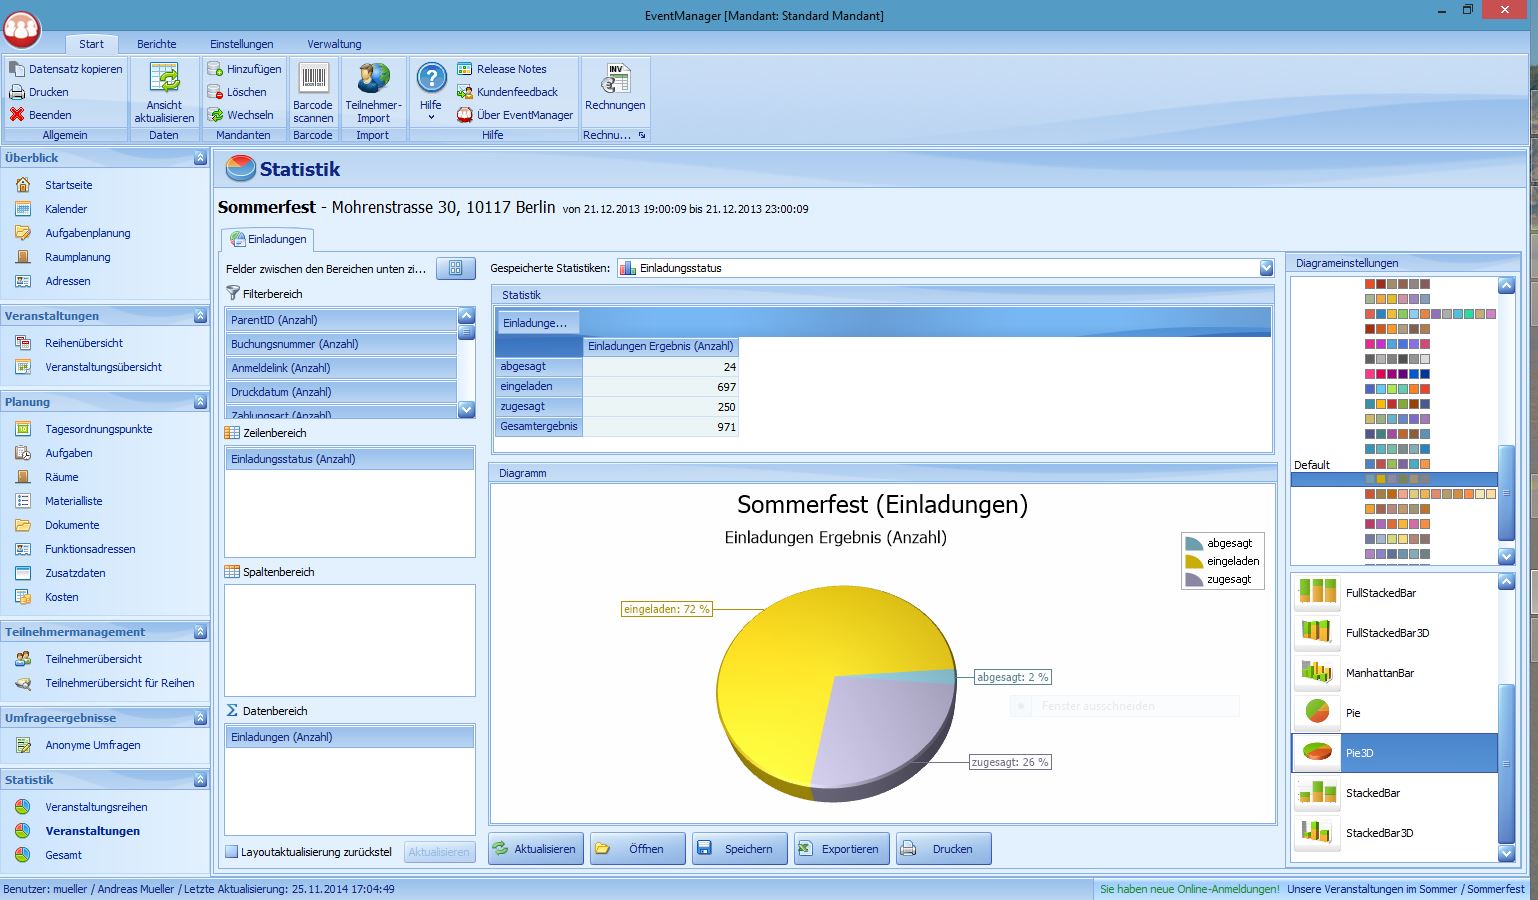Toggle Layoutaktualisierung zurückstellen checkbox
This screenshot has width=1538, height=900.
232,852
